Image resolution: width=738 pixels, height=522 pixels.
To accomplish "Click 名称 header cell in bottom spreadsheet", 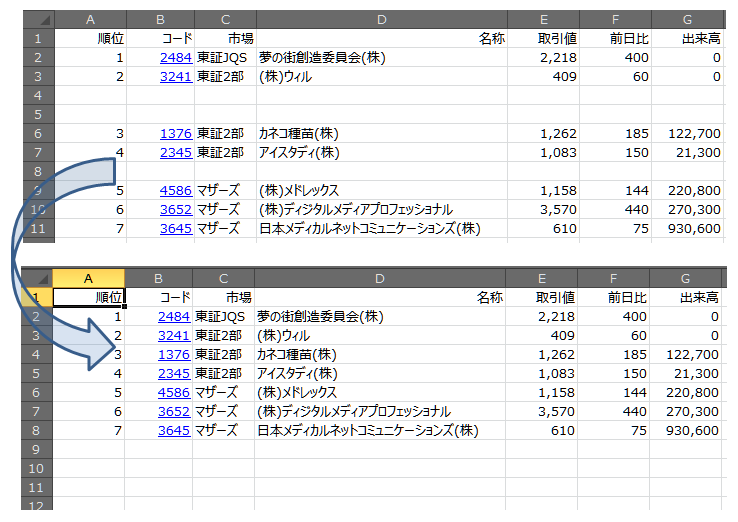I will 380,297.
